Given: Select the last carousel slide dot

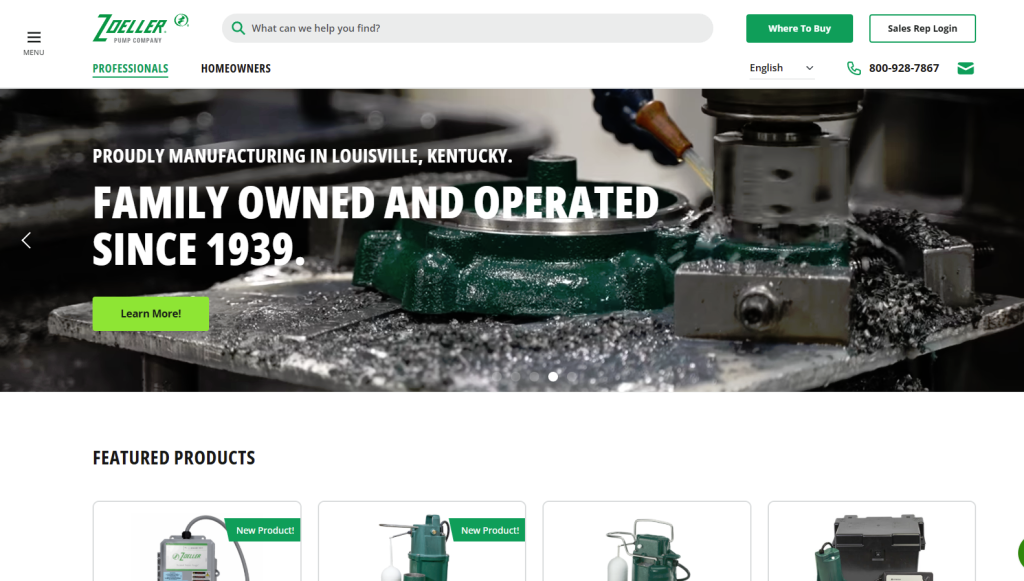Looking at the screenshot, I should pyautogui.click(x=572, y=377).
